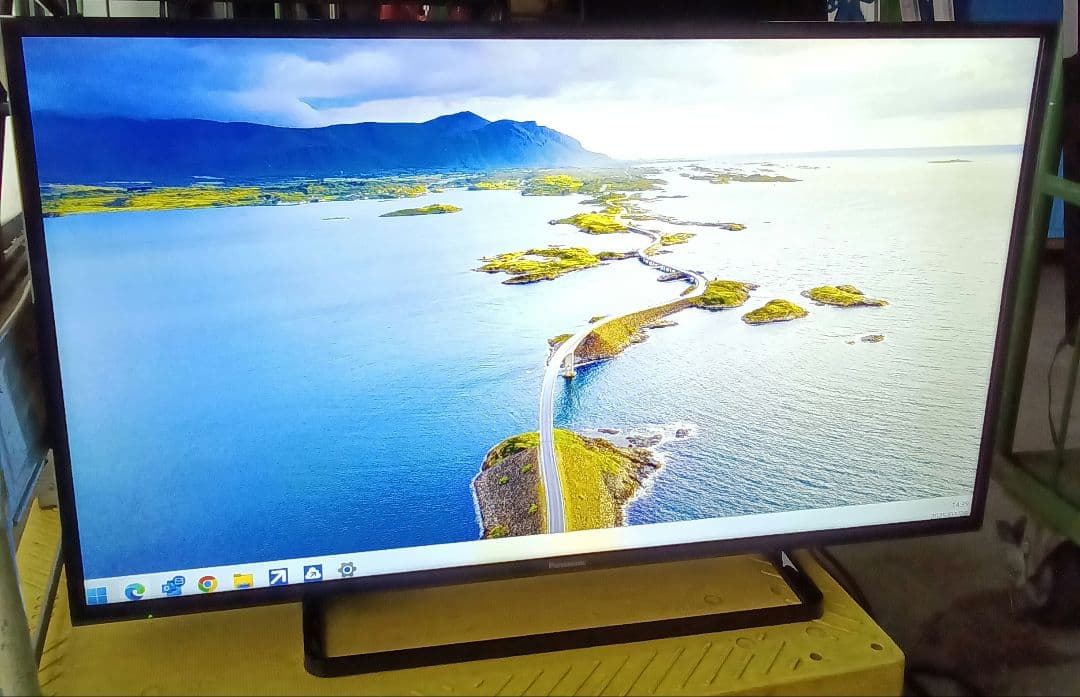Launch Google Chrome from the taskbar

pyautogui.click(x=208, y=584)
